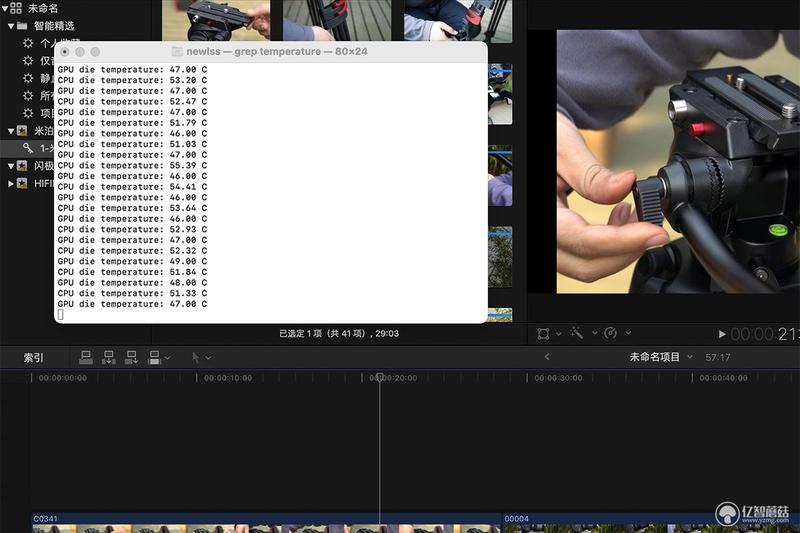
Task: Select the key icon of the 1- keyword collection
Action: click(28, 148)
